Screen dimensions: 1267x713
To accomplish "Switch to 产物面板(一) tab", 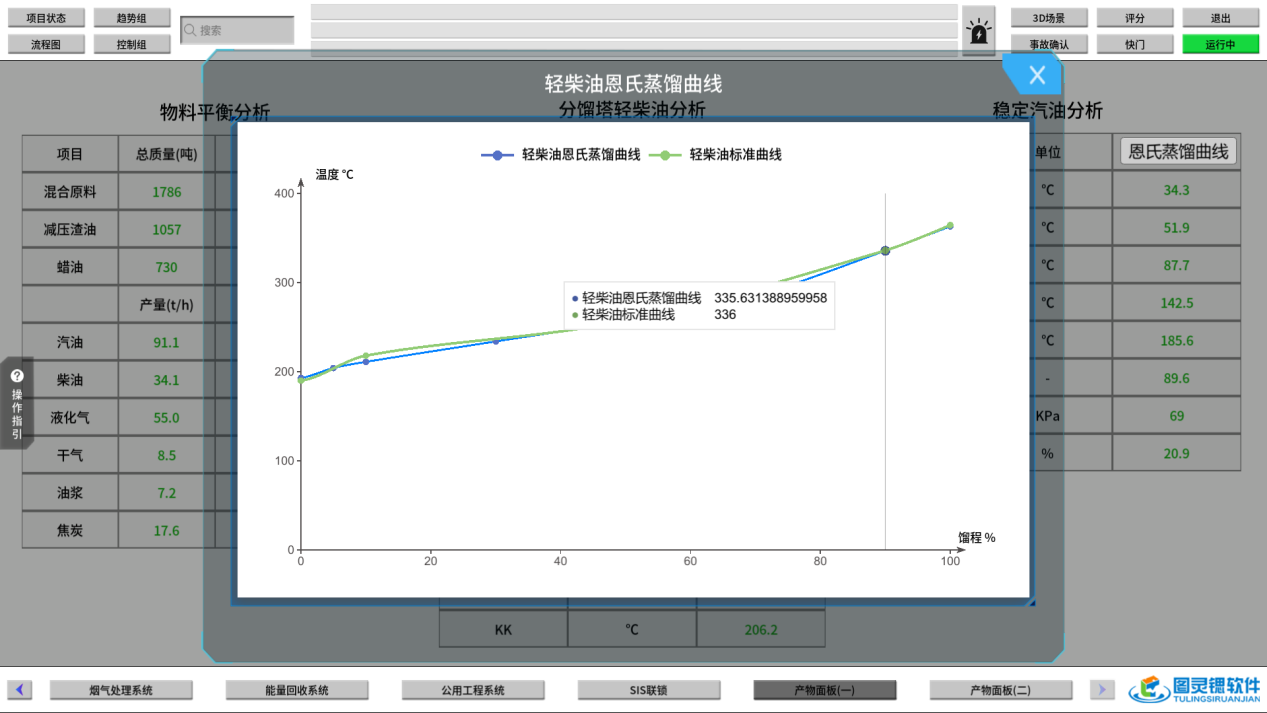I will click(824, 690).
